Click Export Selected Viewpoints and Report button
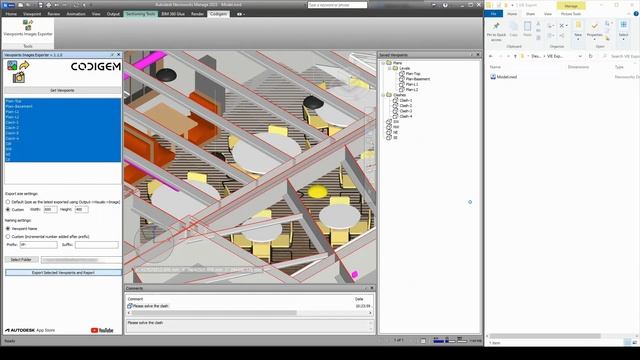This screenshot has width=640, height=360. coord(63,272)
